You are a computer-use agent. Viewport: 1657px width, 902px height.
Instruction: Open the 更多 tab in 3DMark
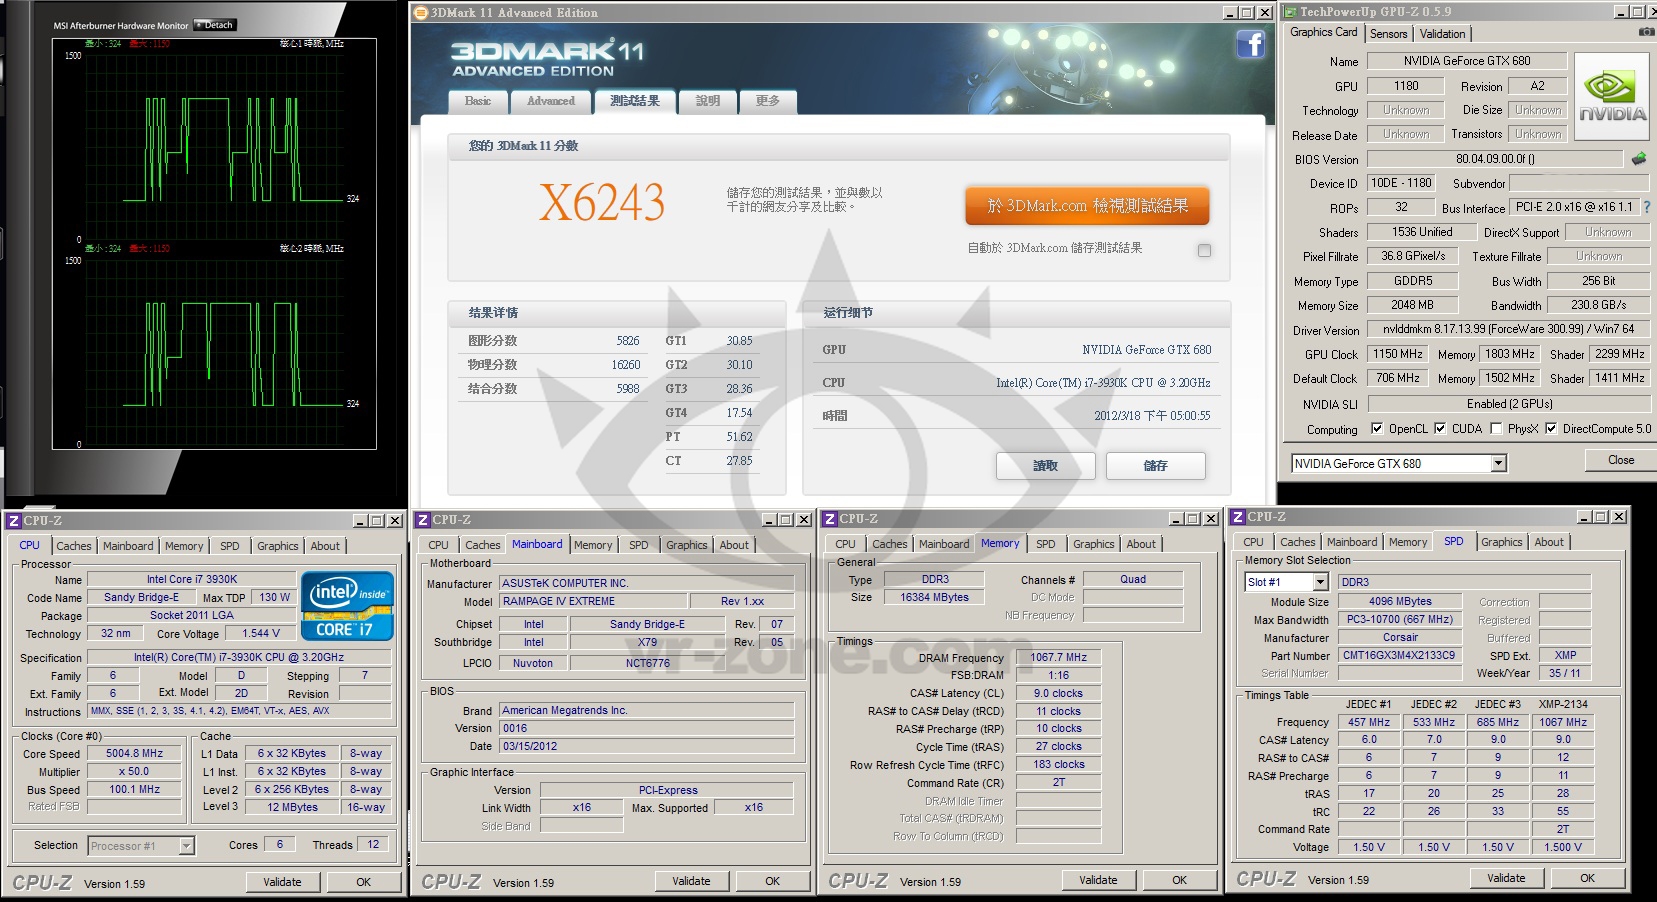[768, 101]
